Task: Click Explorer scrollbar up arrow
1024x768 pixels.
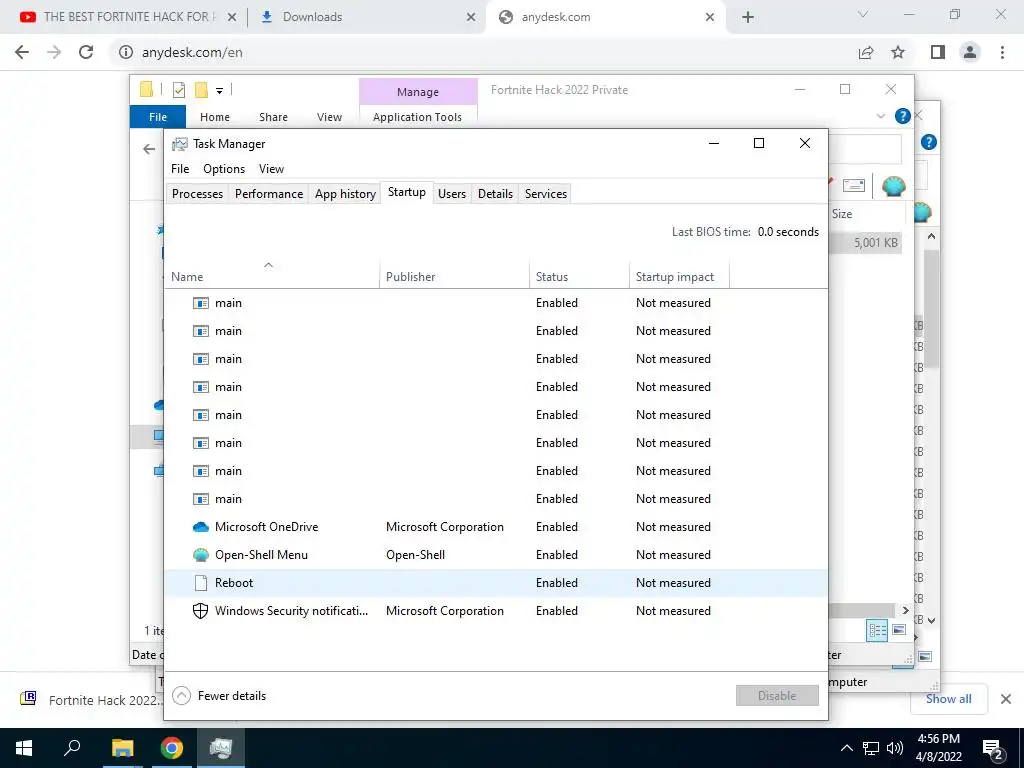Action: coord(931,236)
